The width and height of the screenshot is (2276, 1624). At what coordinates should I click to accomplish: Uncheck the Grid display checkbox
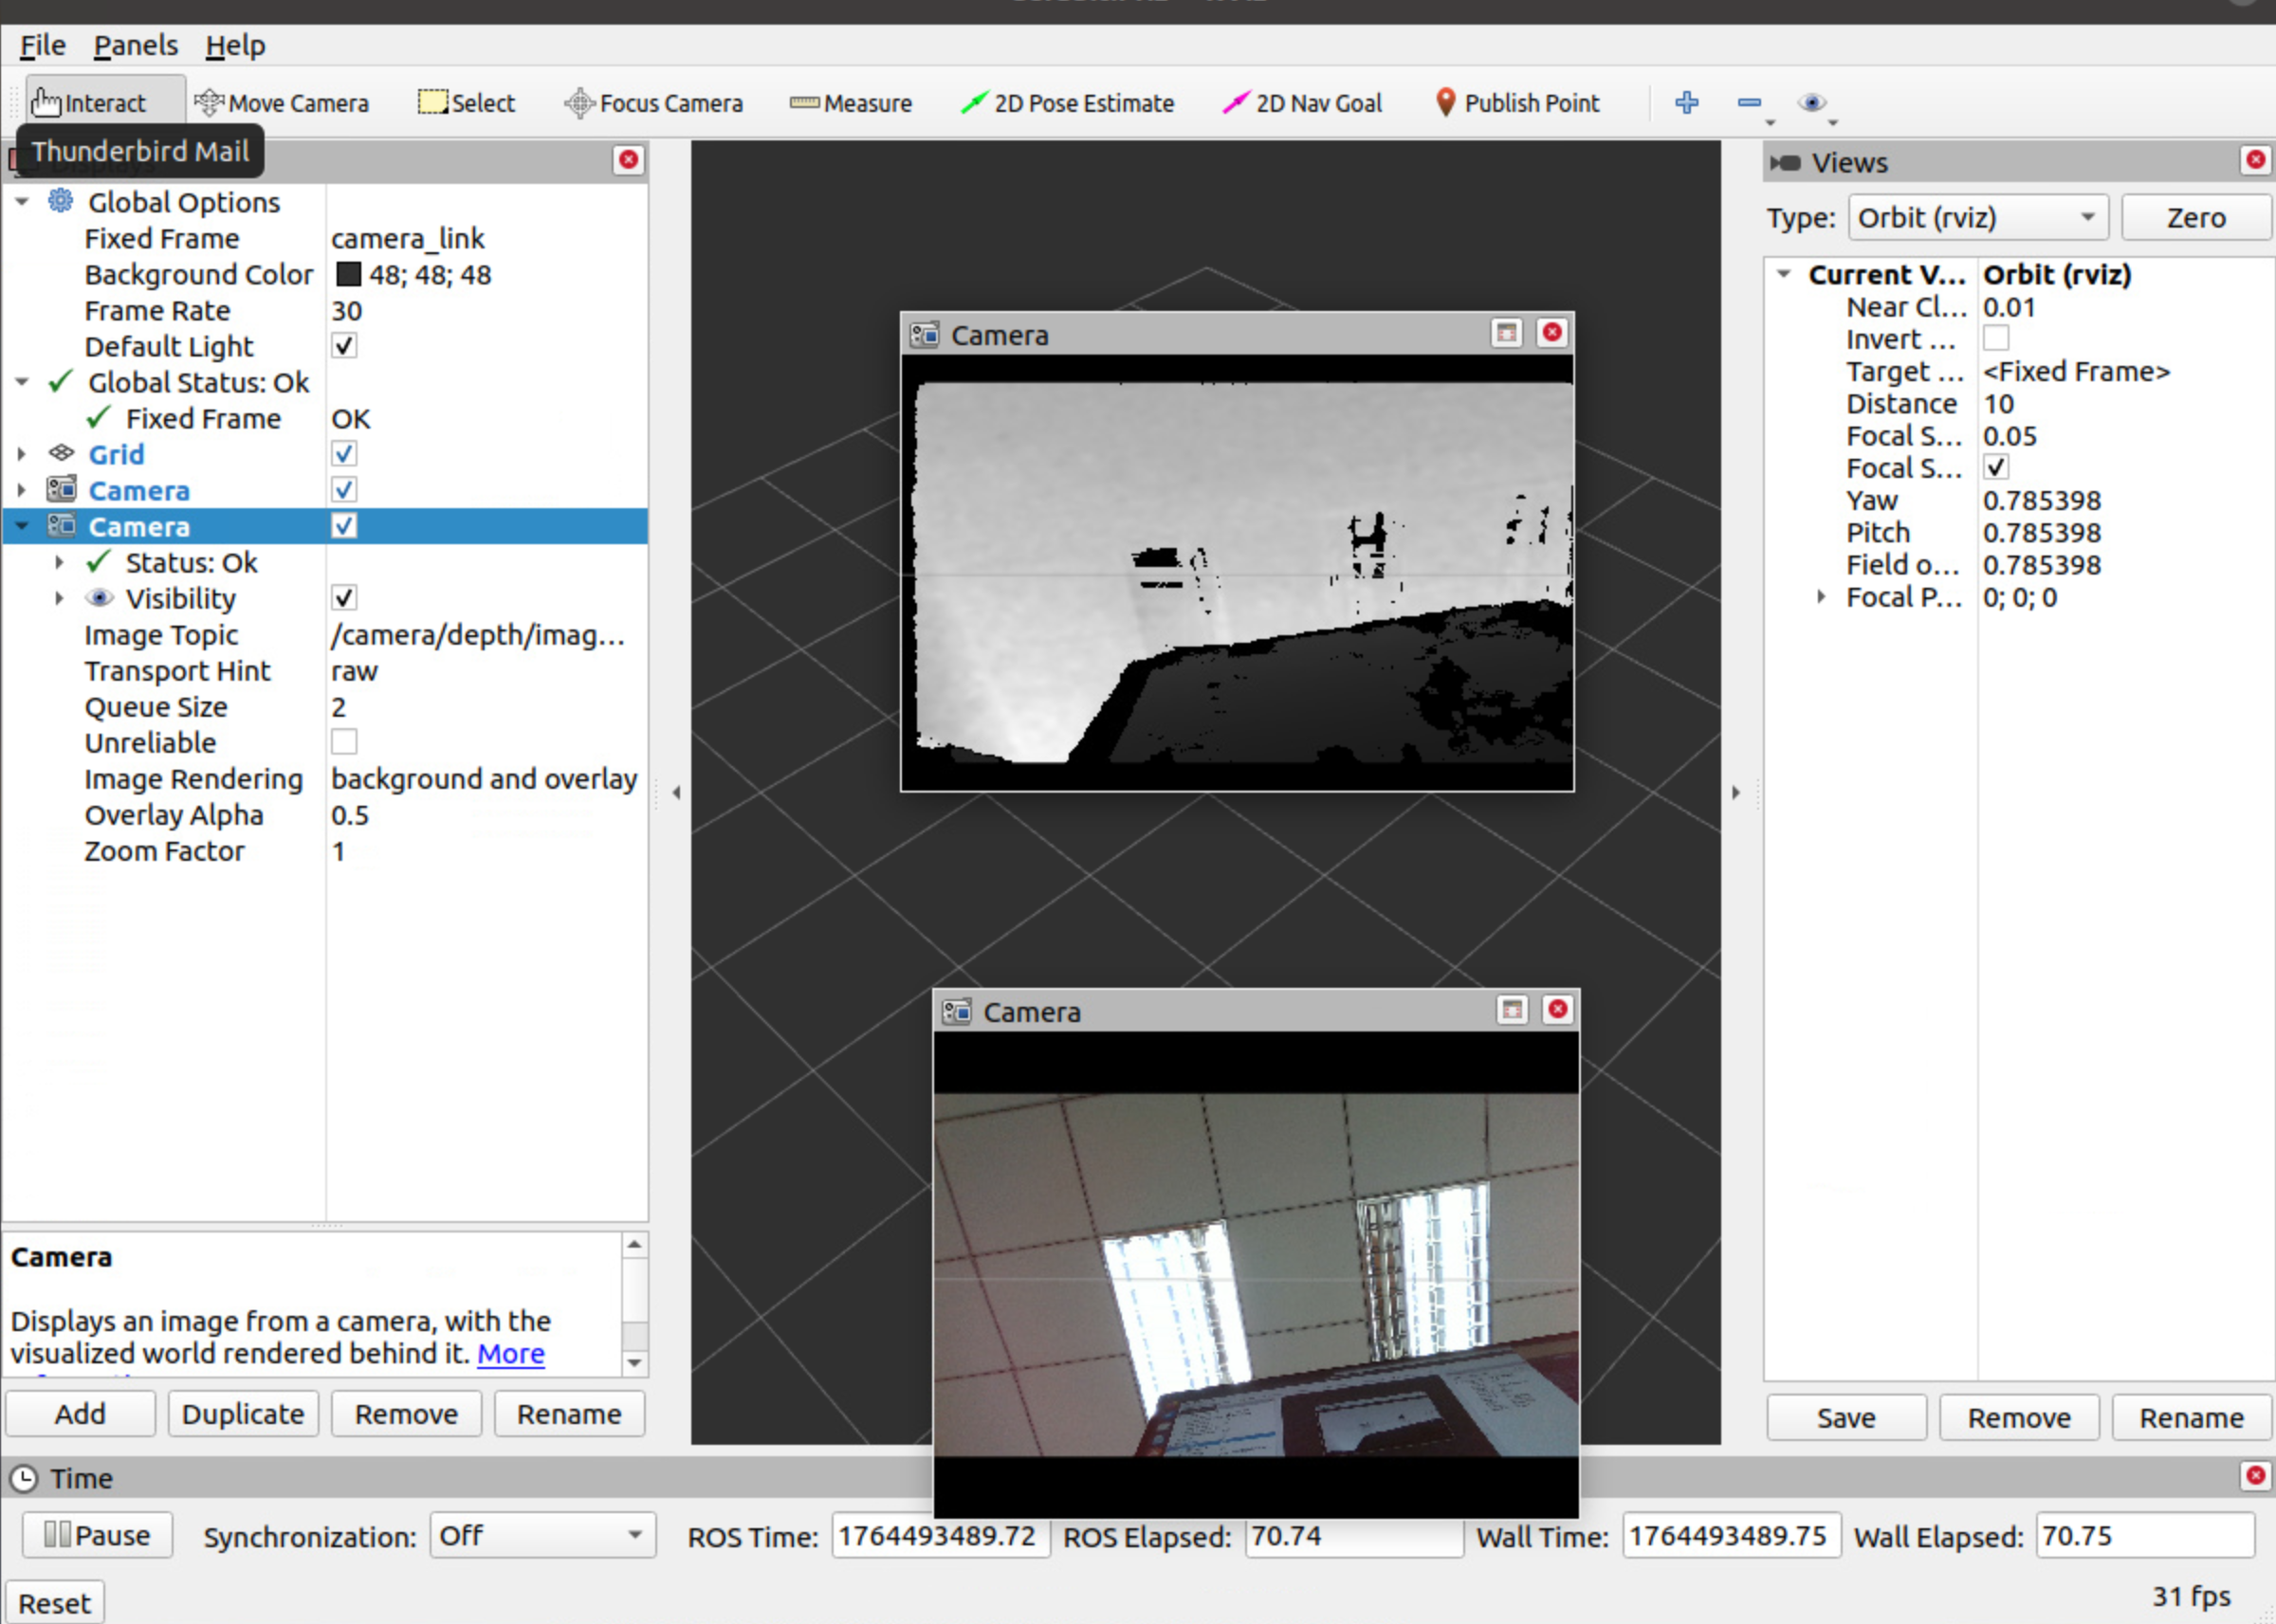344,454
